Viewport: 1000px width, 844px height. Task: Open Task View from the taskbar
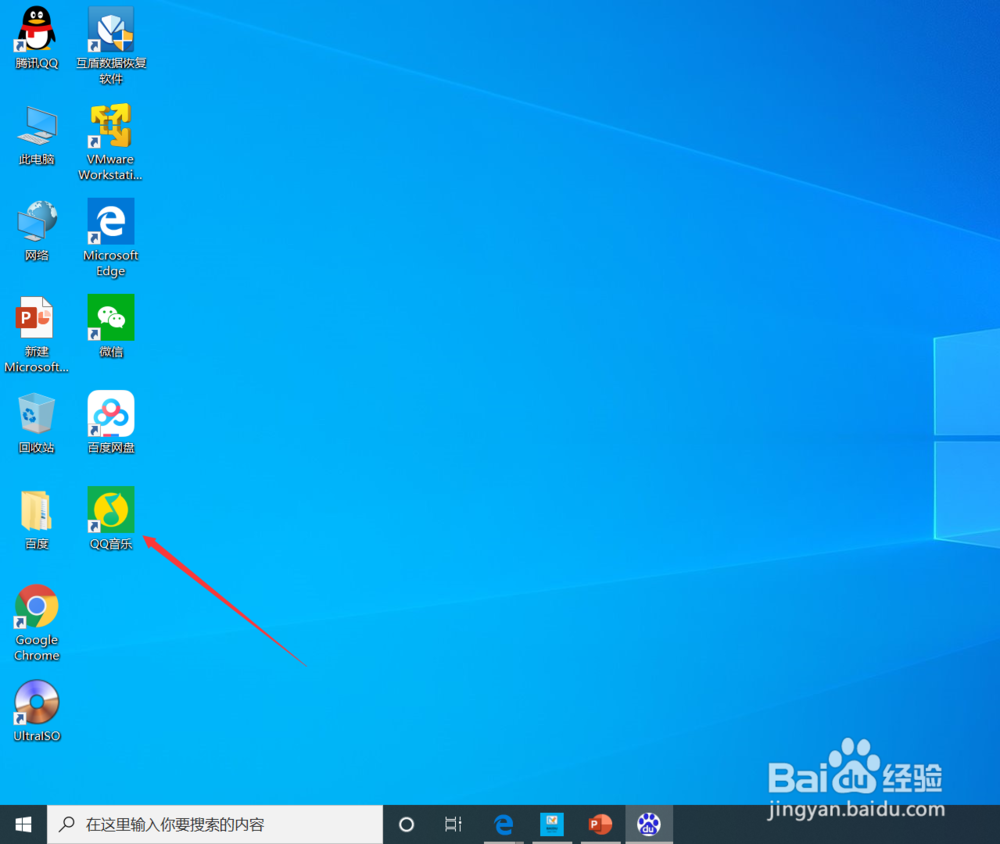coord(453,824)
